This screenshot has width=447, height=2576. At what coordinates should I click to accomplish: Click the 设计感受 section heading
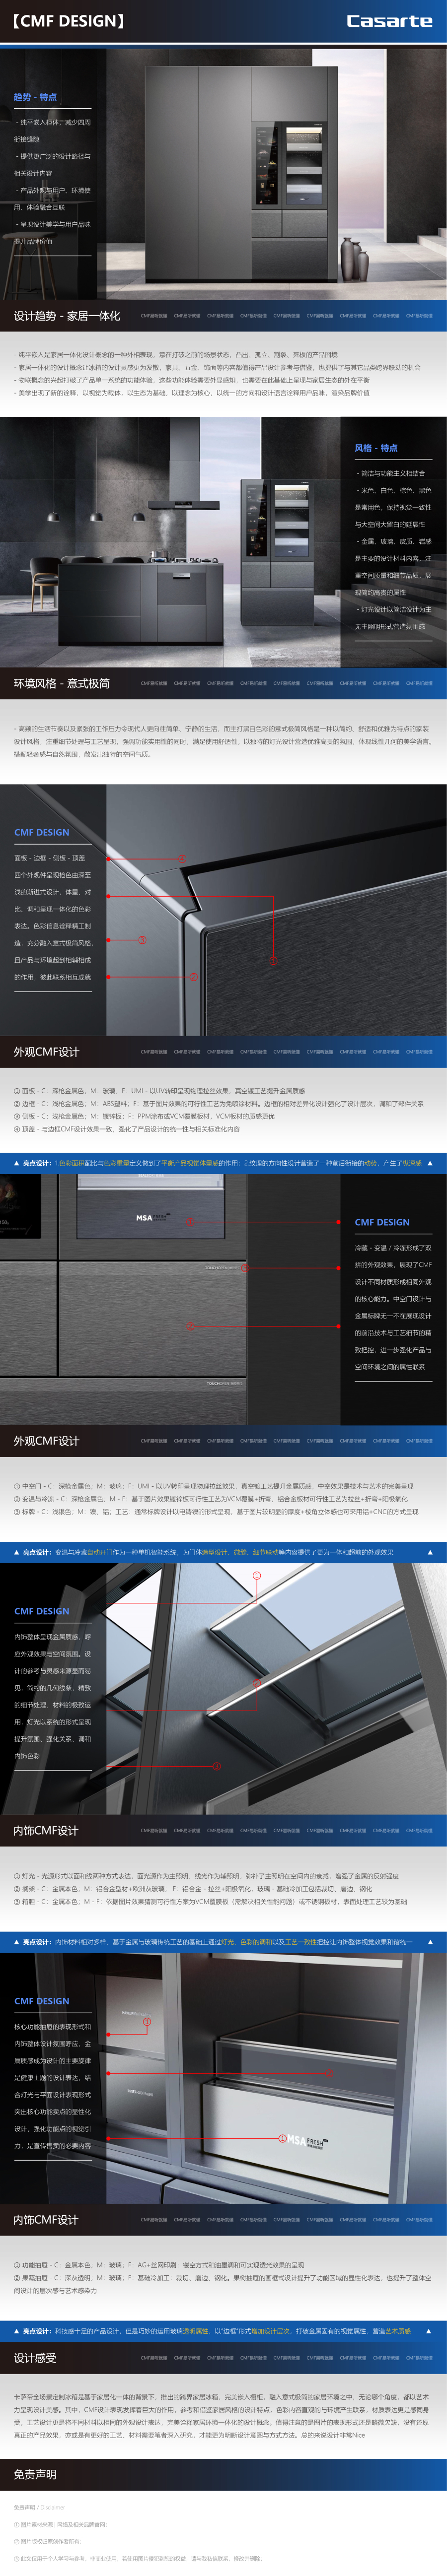[x=35, y=2357]
